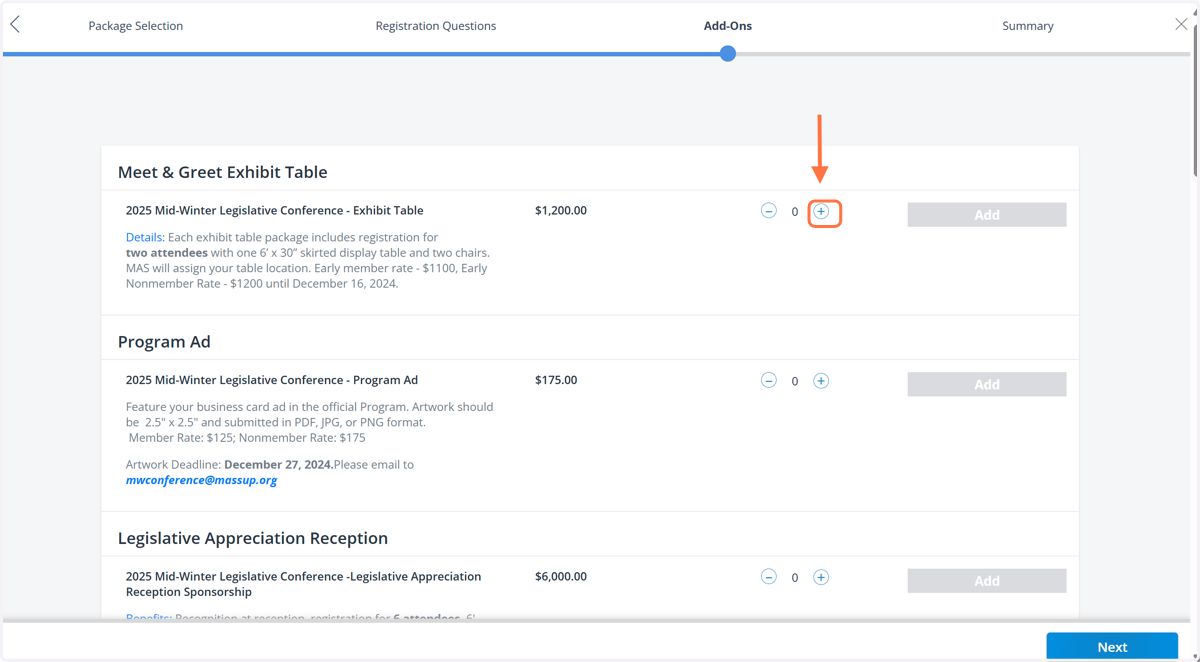Select the Add-Ons step
This screenshot has width=1200, height=662.
(728, 26)
